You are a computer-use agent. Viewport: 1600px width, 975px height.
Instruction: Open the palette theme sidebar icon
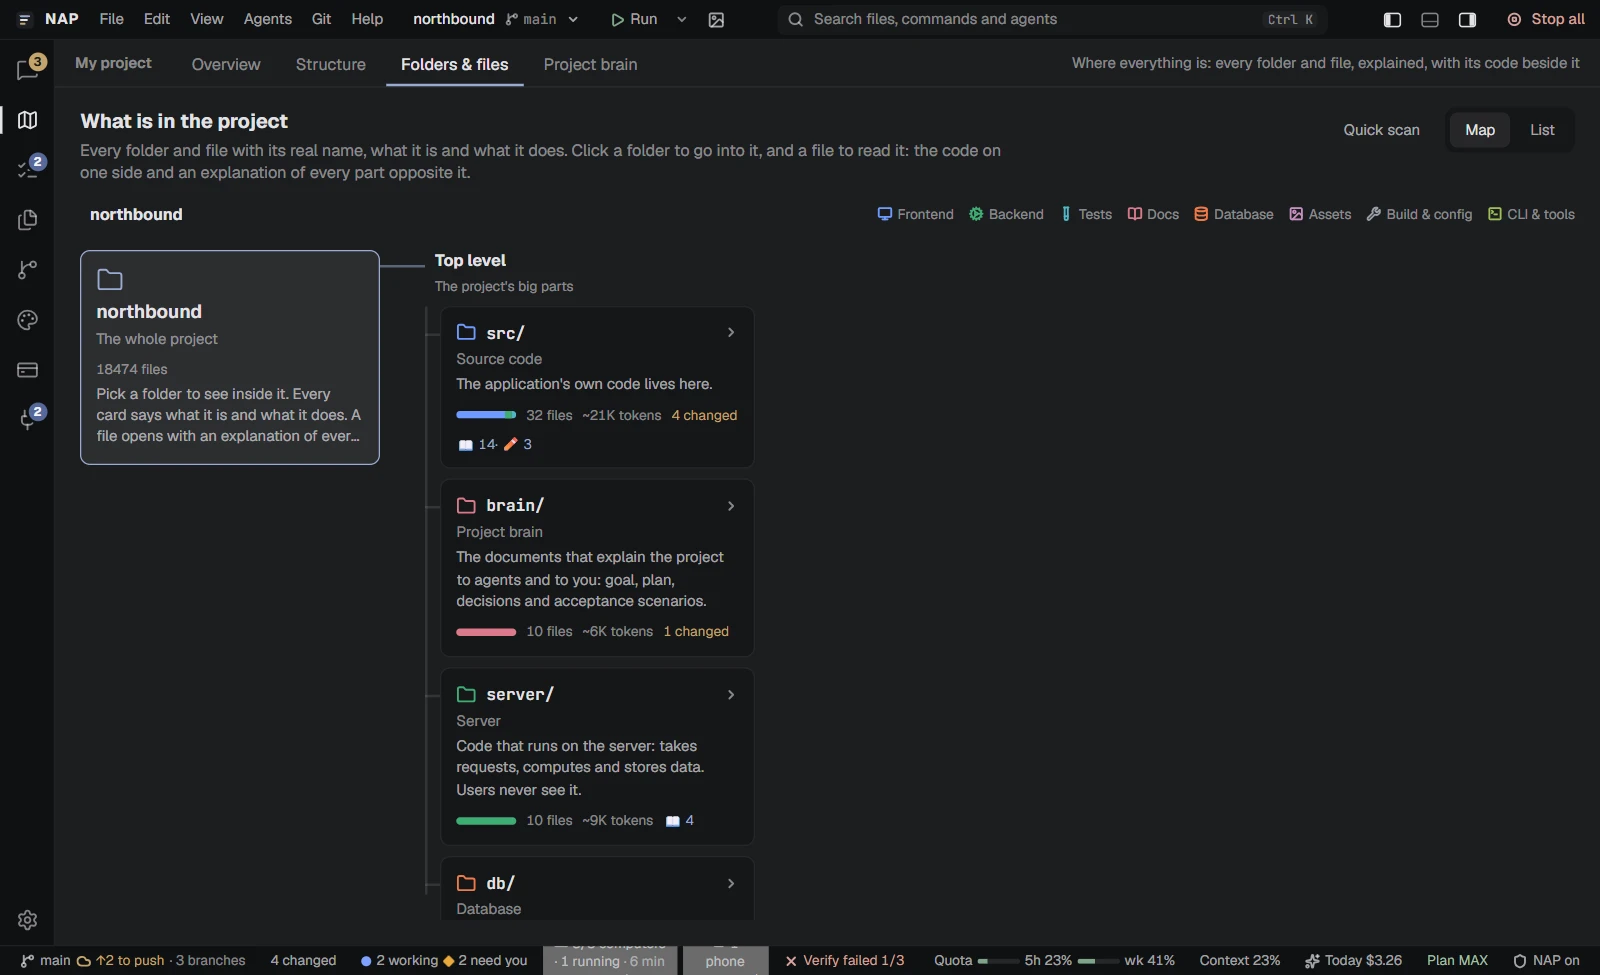[28, 320]
